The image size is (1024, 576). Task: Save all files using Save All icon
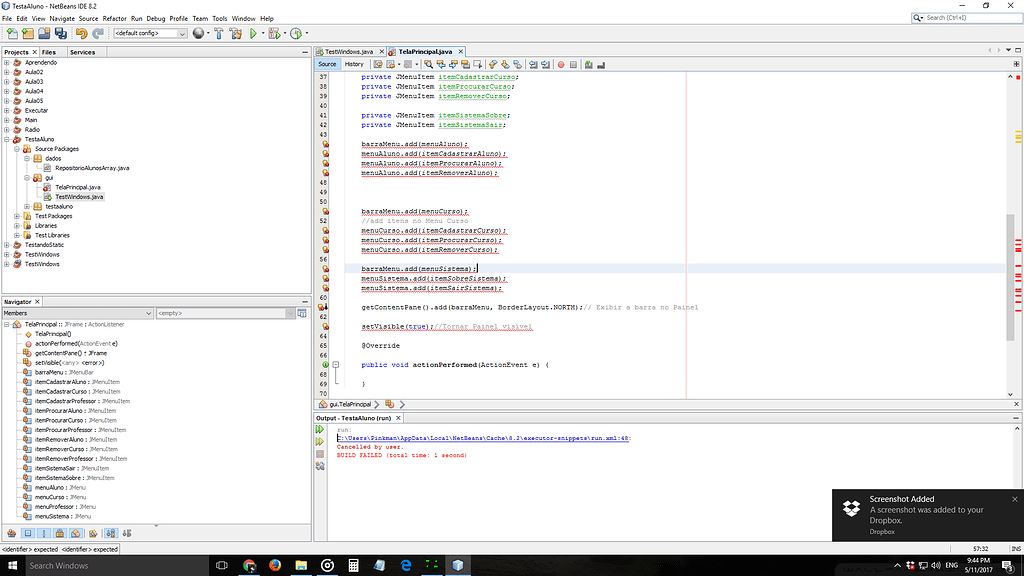(x=59, y=32)
